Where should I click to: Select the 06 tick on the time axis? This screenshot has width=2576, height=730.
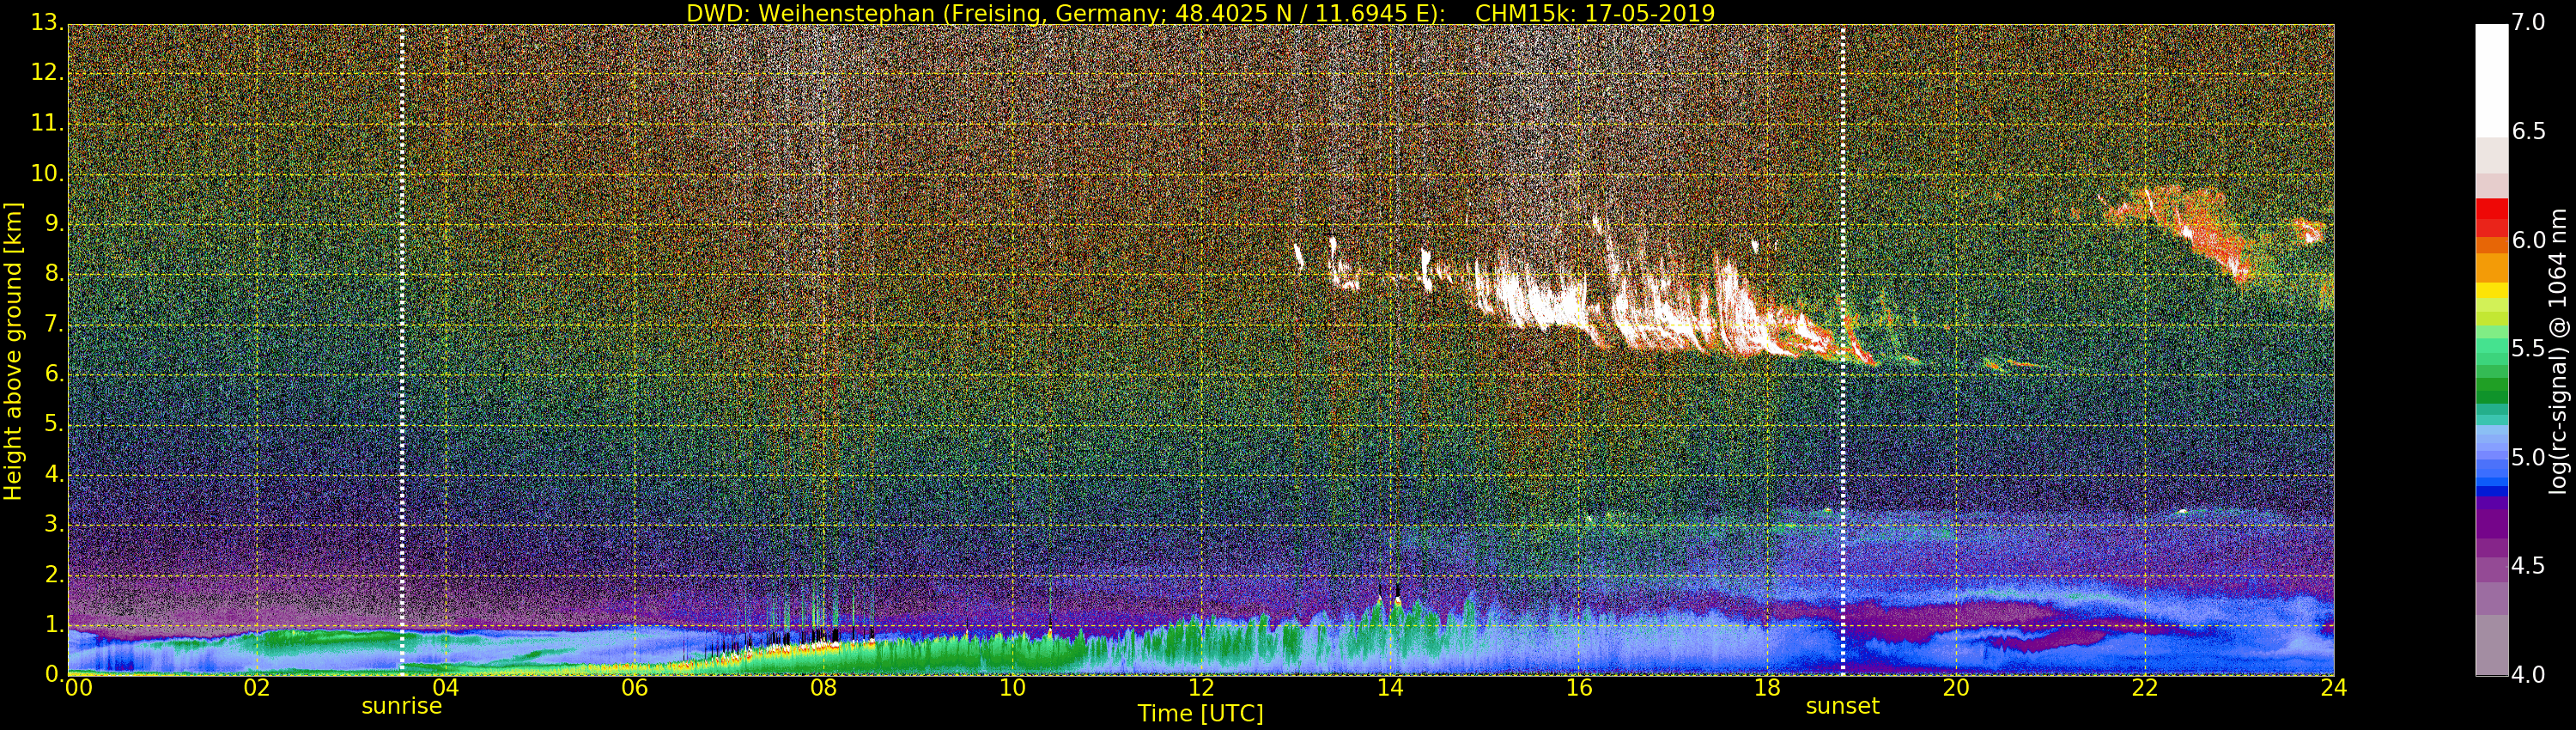coord(635,688)
